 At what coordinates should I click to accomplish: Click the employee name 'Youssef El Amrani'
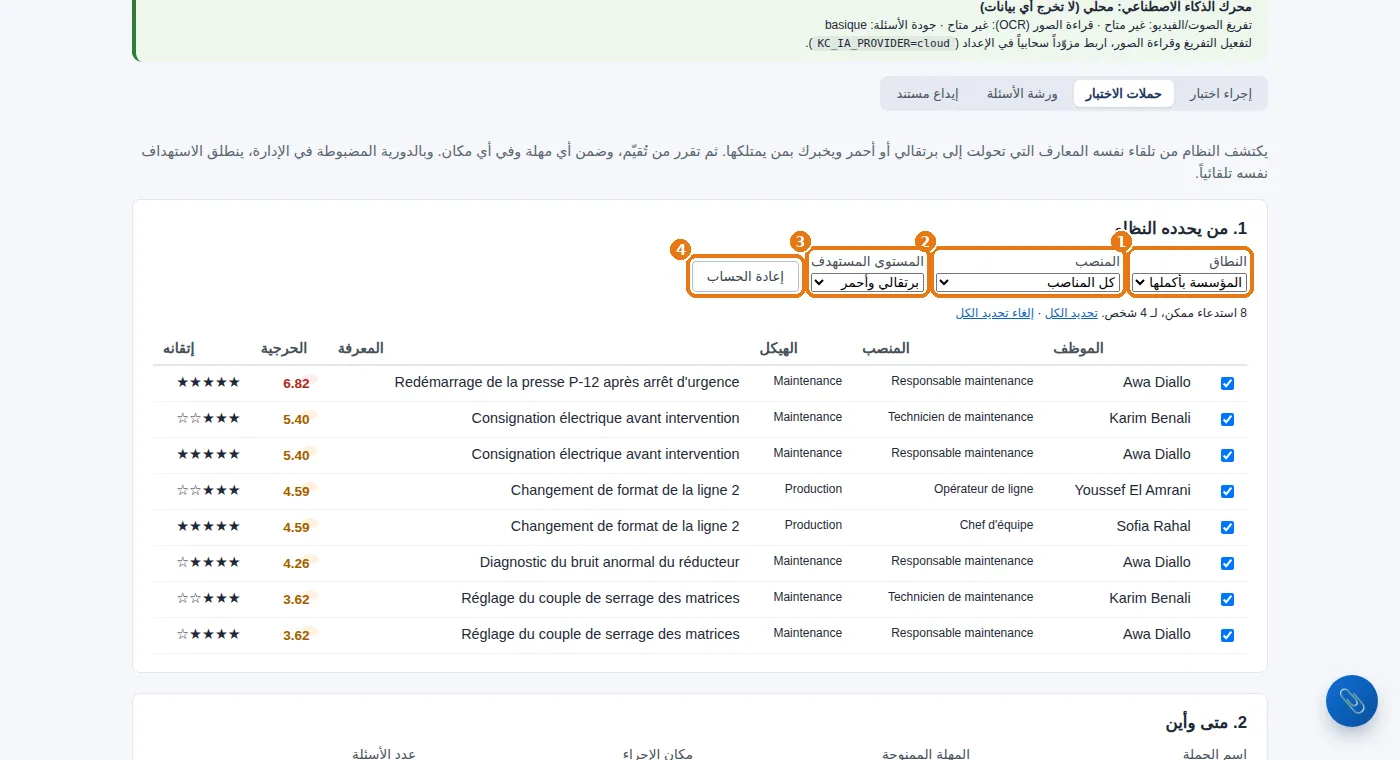point(1133,490)
